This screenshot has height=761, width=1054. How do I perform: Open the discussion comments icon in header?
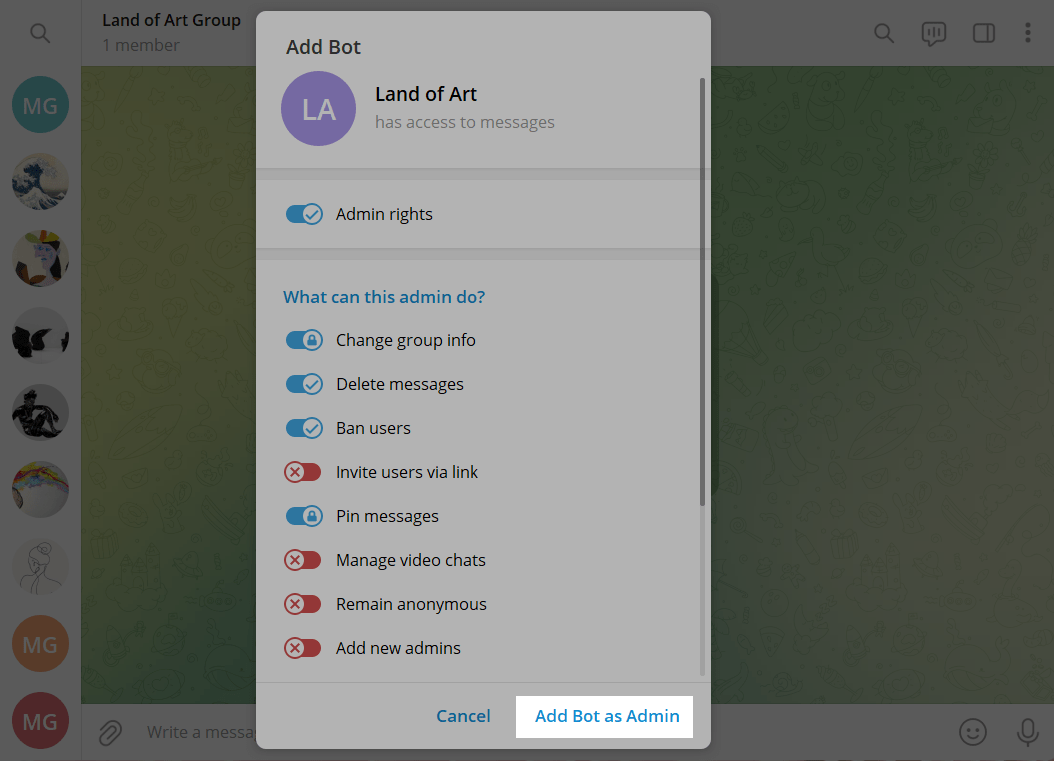click(x=933, y=33)
